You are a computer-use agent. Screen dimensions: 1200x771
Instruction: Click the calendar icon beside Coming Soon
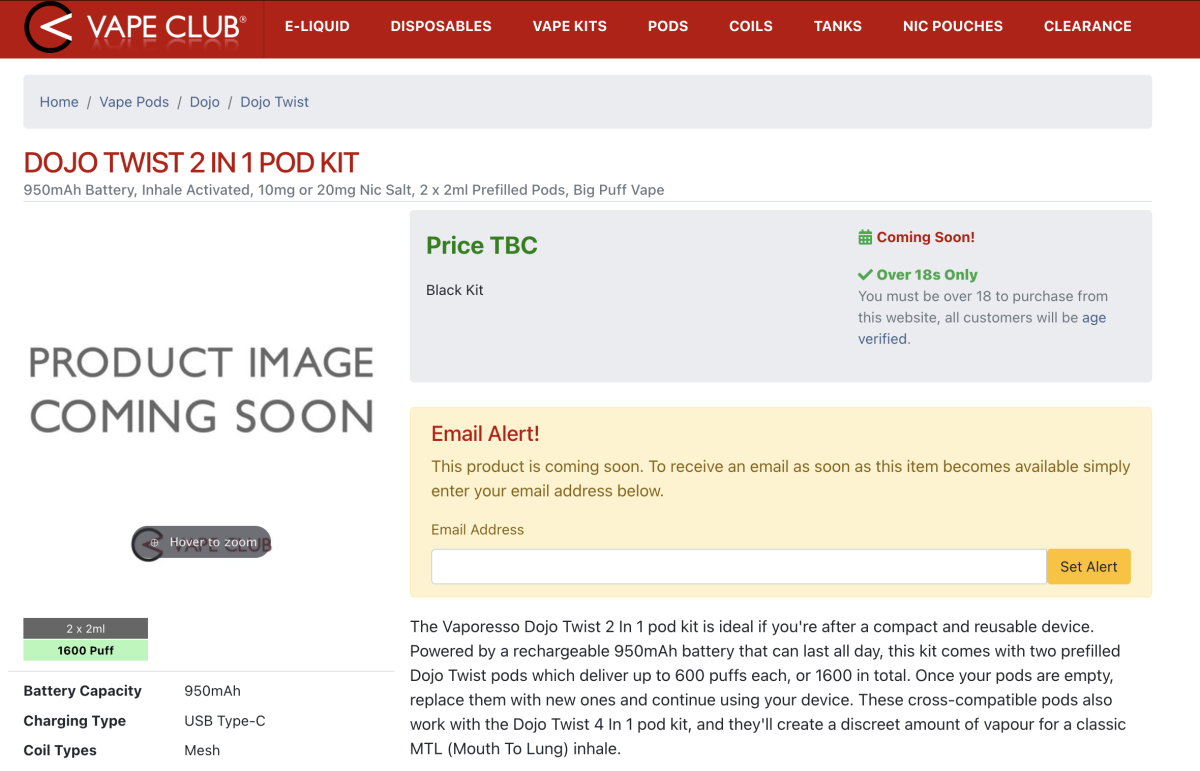865,237
